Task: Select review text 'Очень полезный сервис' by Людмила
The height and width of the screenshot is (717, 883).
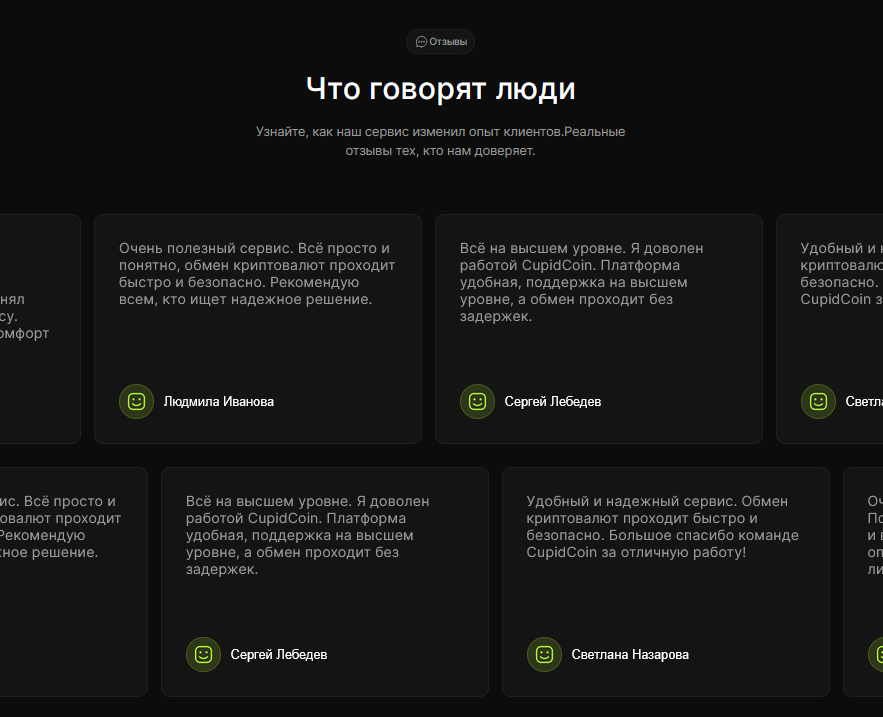Action: point(257,273)
